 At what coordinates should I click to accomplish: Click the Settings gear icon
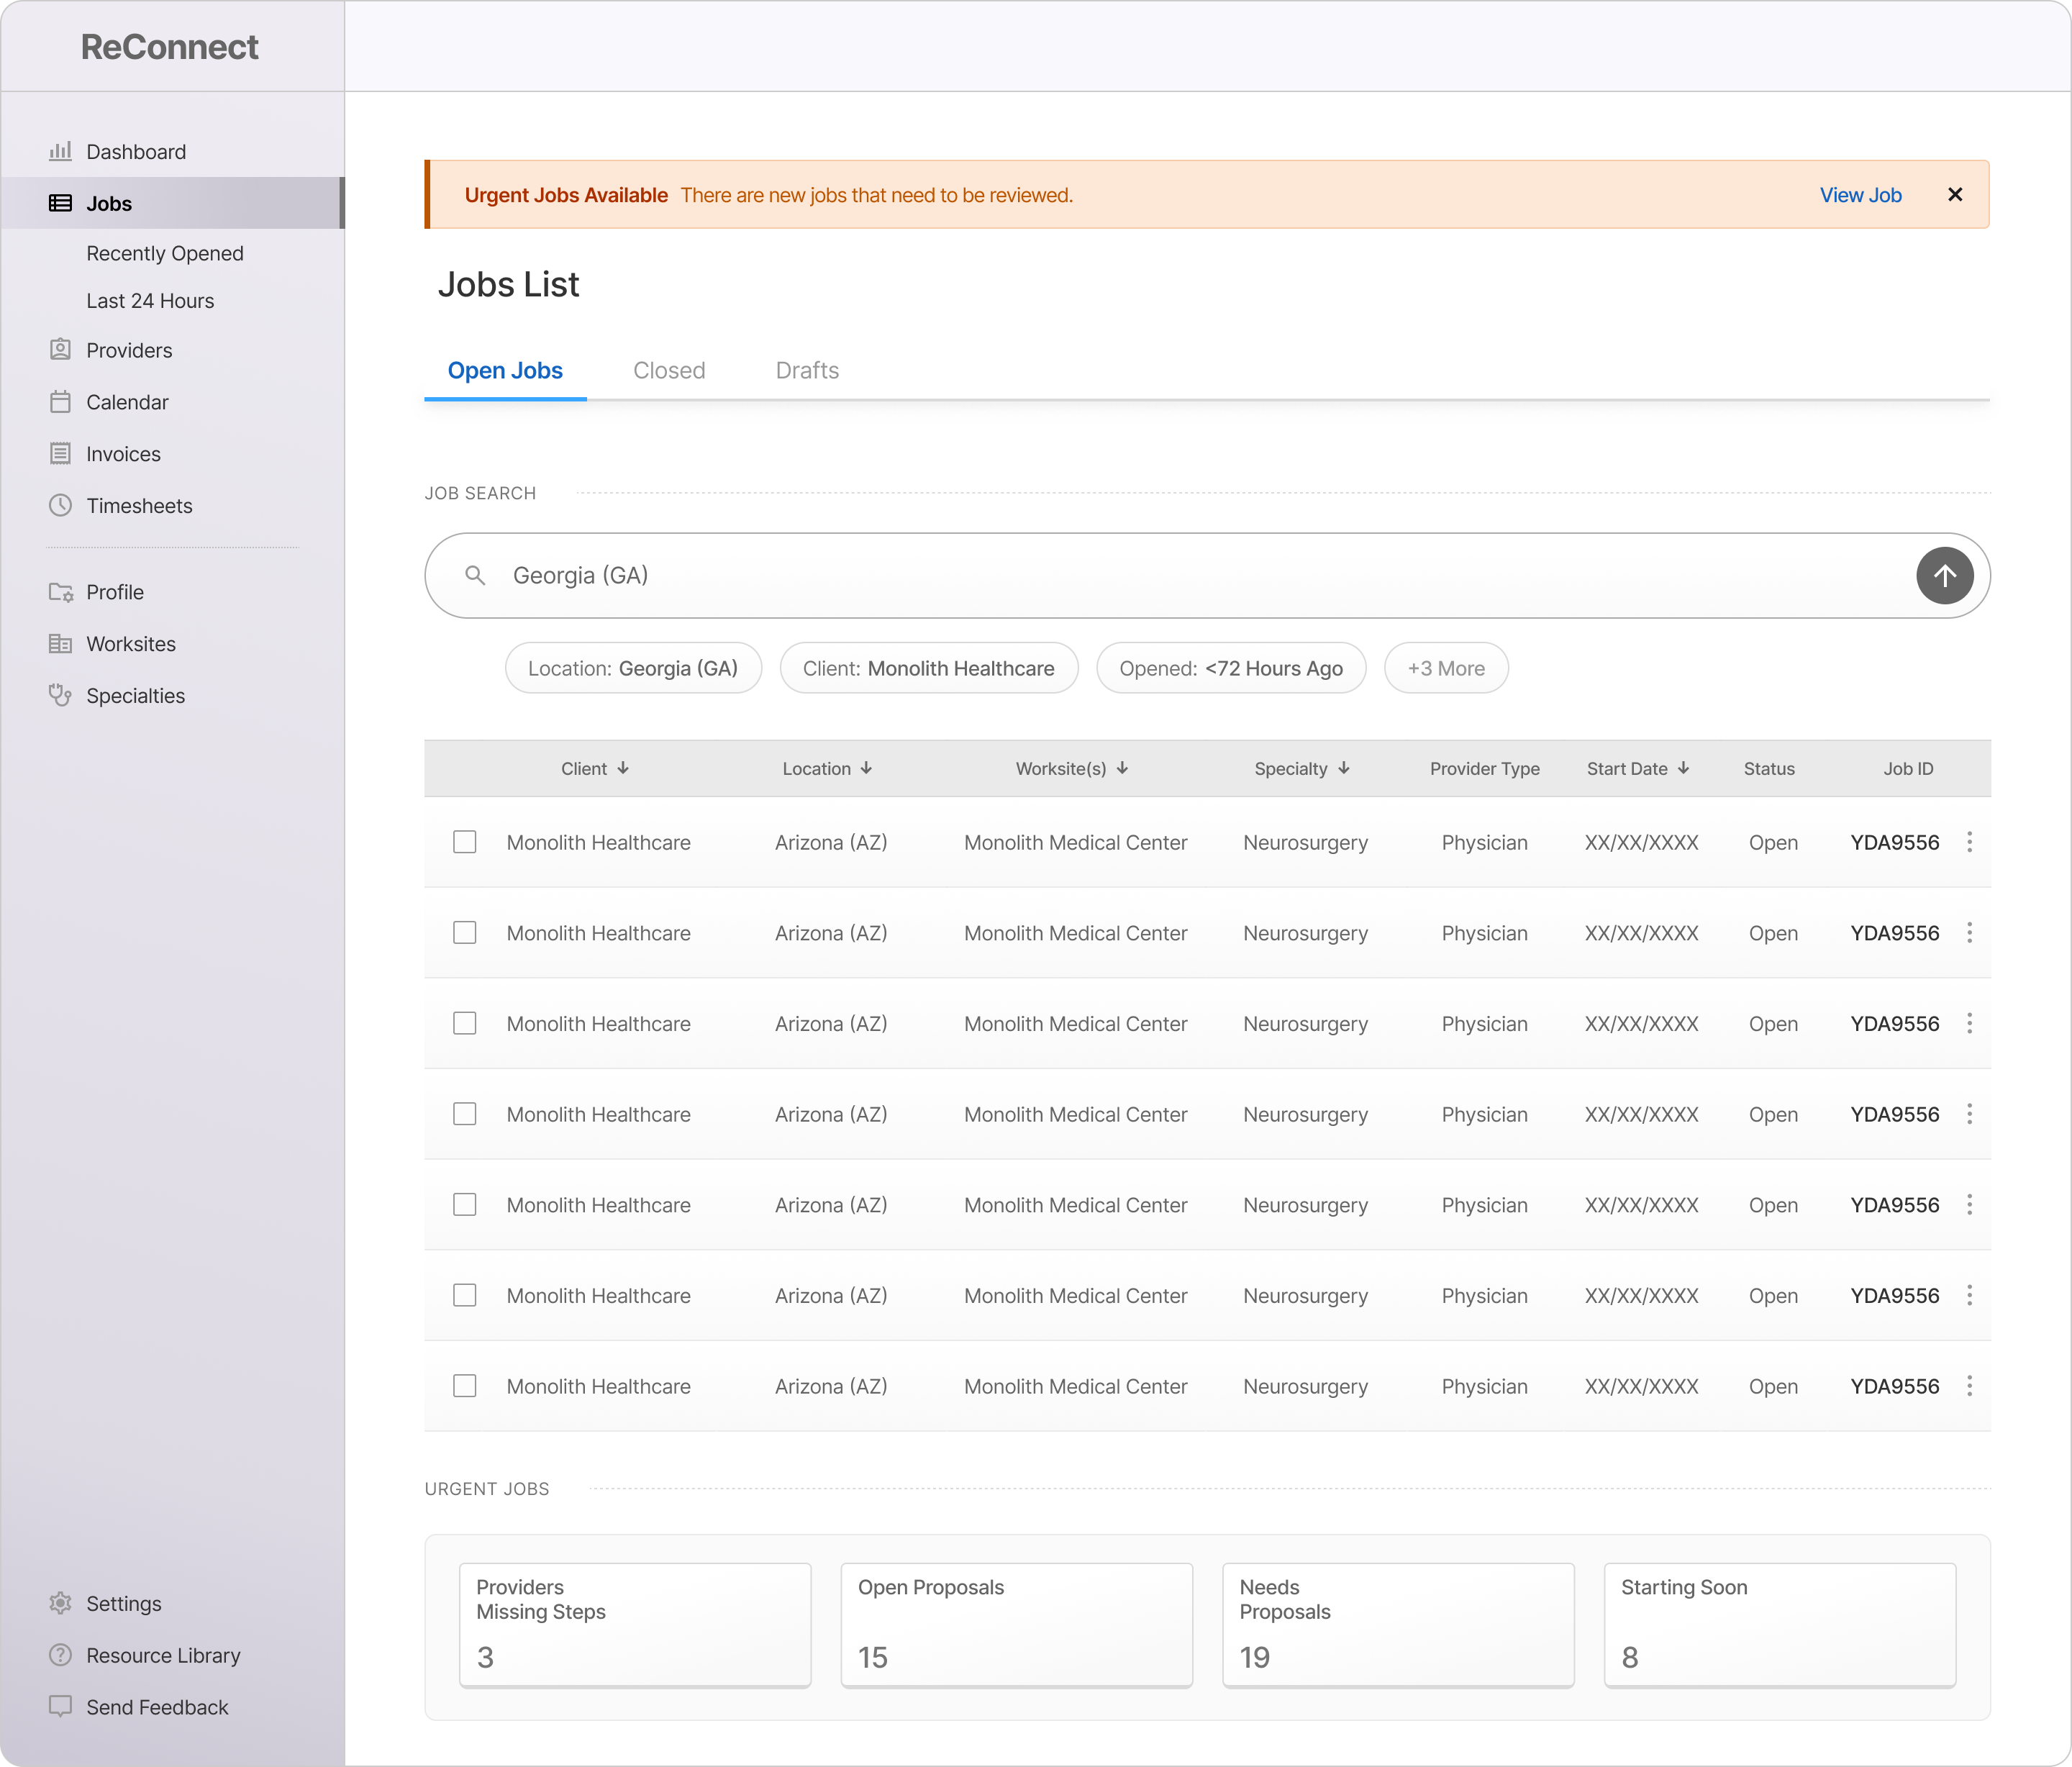click(60, 1603)
